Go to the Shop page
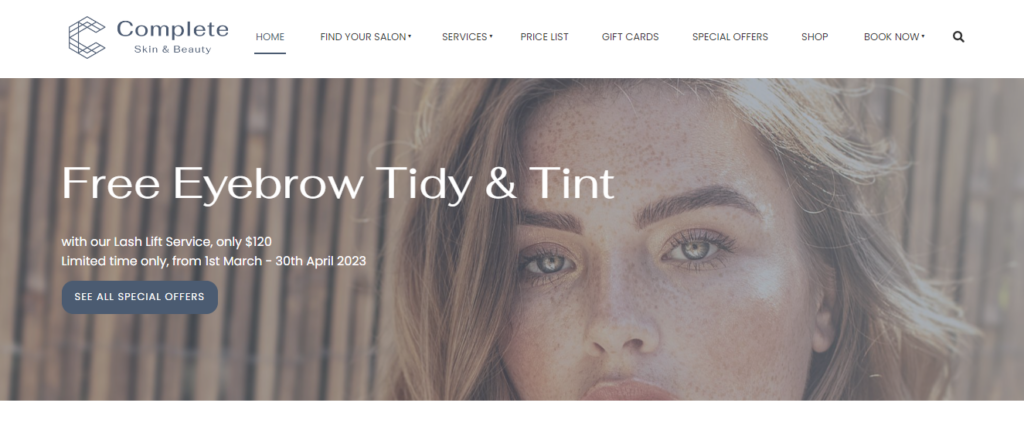 814,37
